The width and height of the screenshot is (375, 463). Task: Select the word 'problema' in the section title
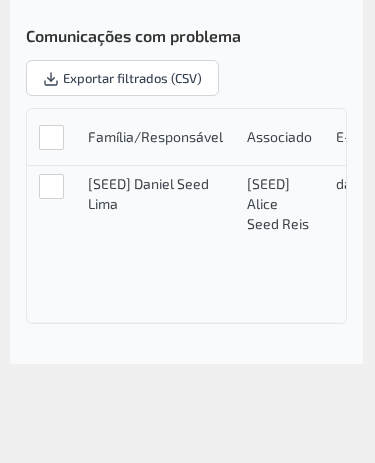click(205, 37)
